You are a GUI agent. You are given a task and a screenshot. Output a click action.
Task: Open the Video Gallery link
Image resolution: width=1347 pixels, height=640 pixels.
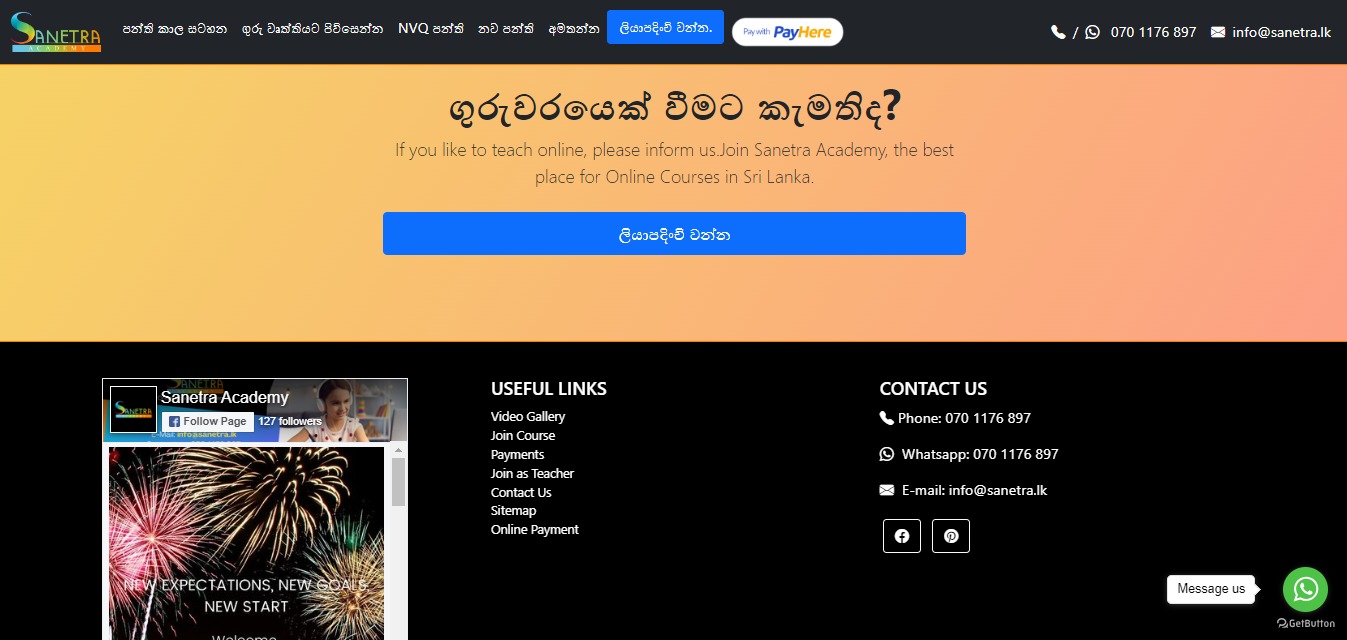(528, 416)
